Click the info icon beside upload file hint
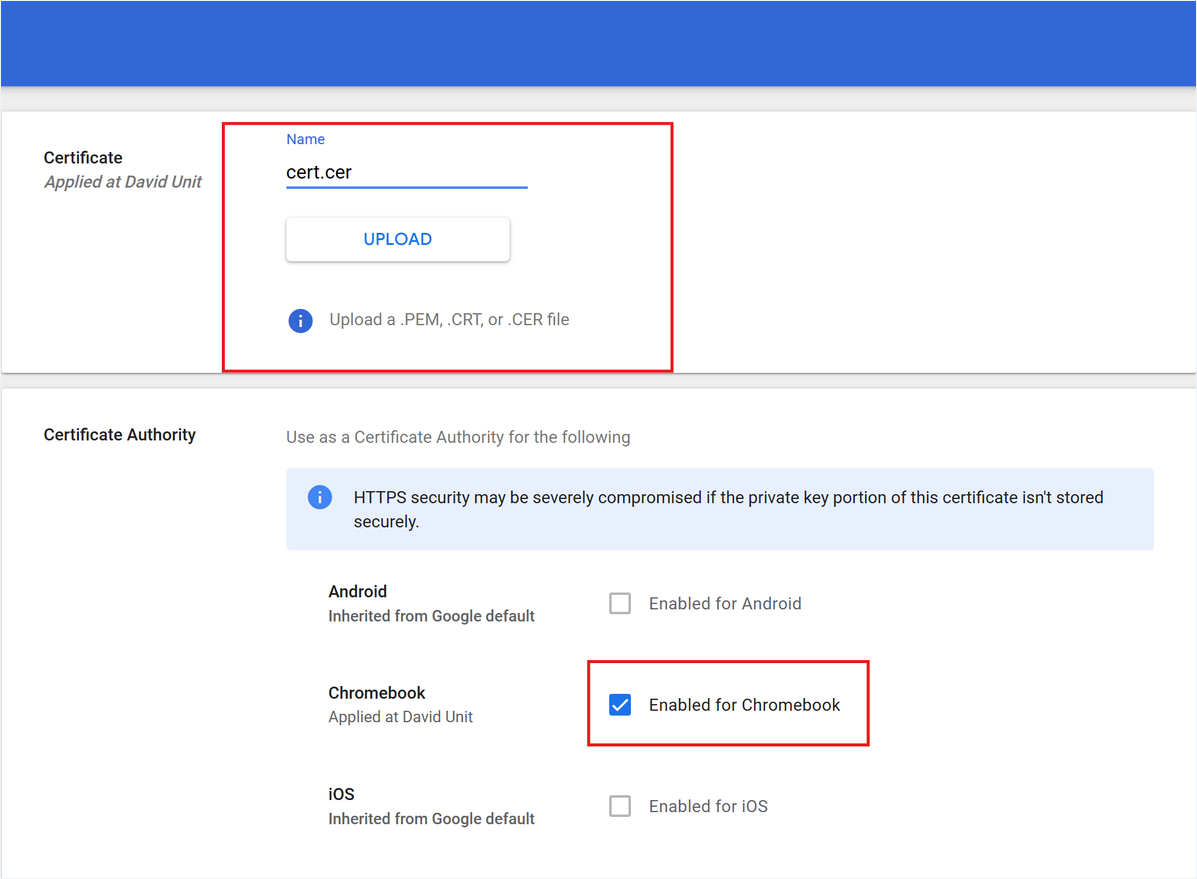 tap(301, 321)
